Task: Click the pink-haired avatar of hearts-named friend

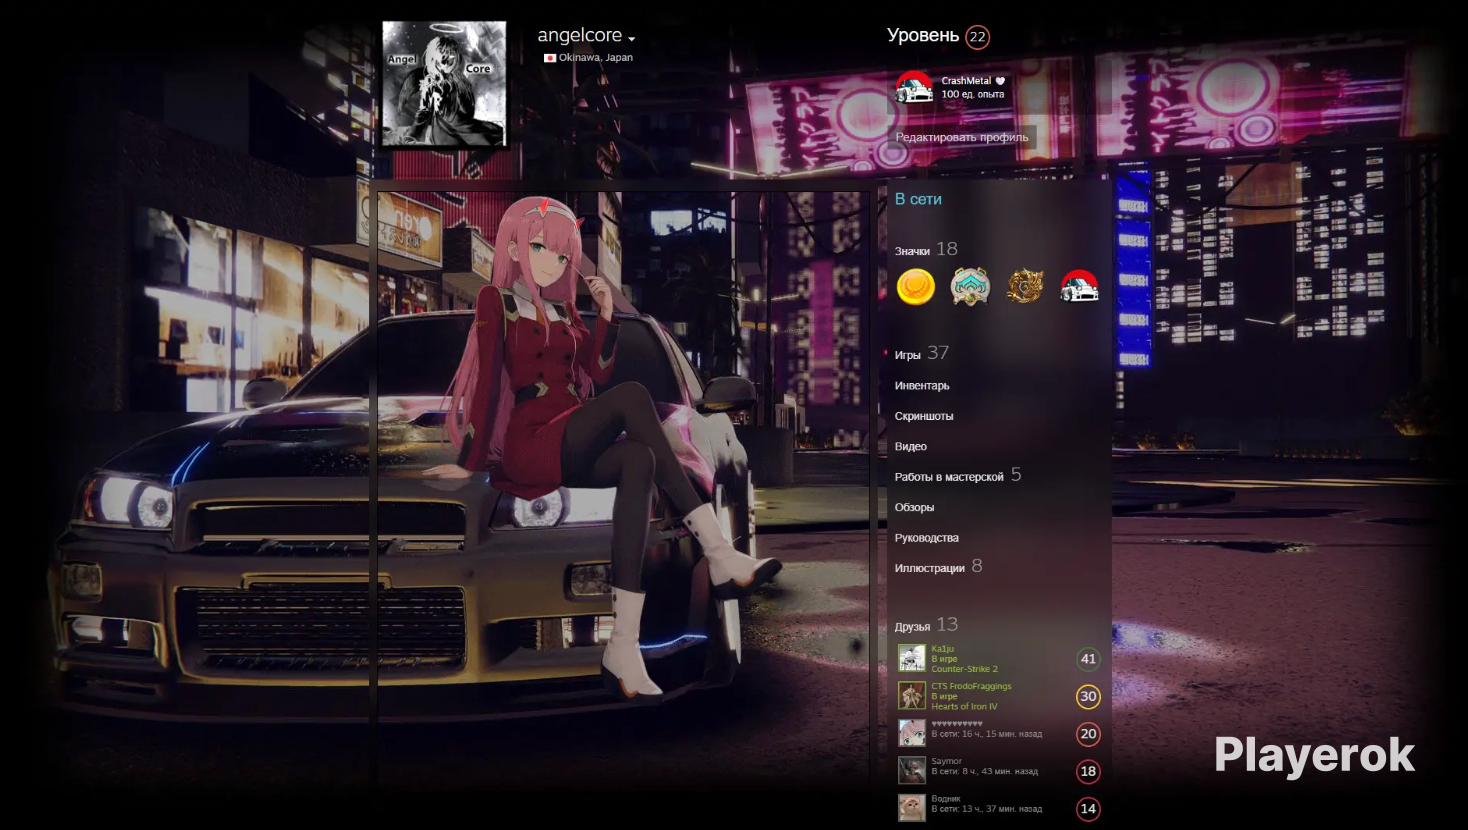Action: tap(912, 733)
